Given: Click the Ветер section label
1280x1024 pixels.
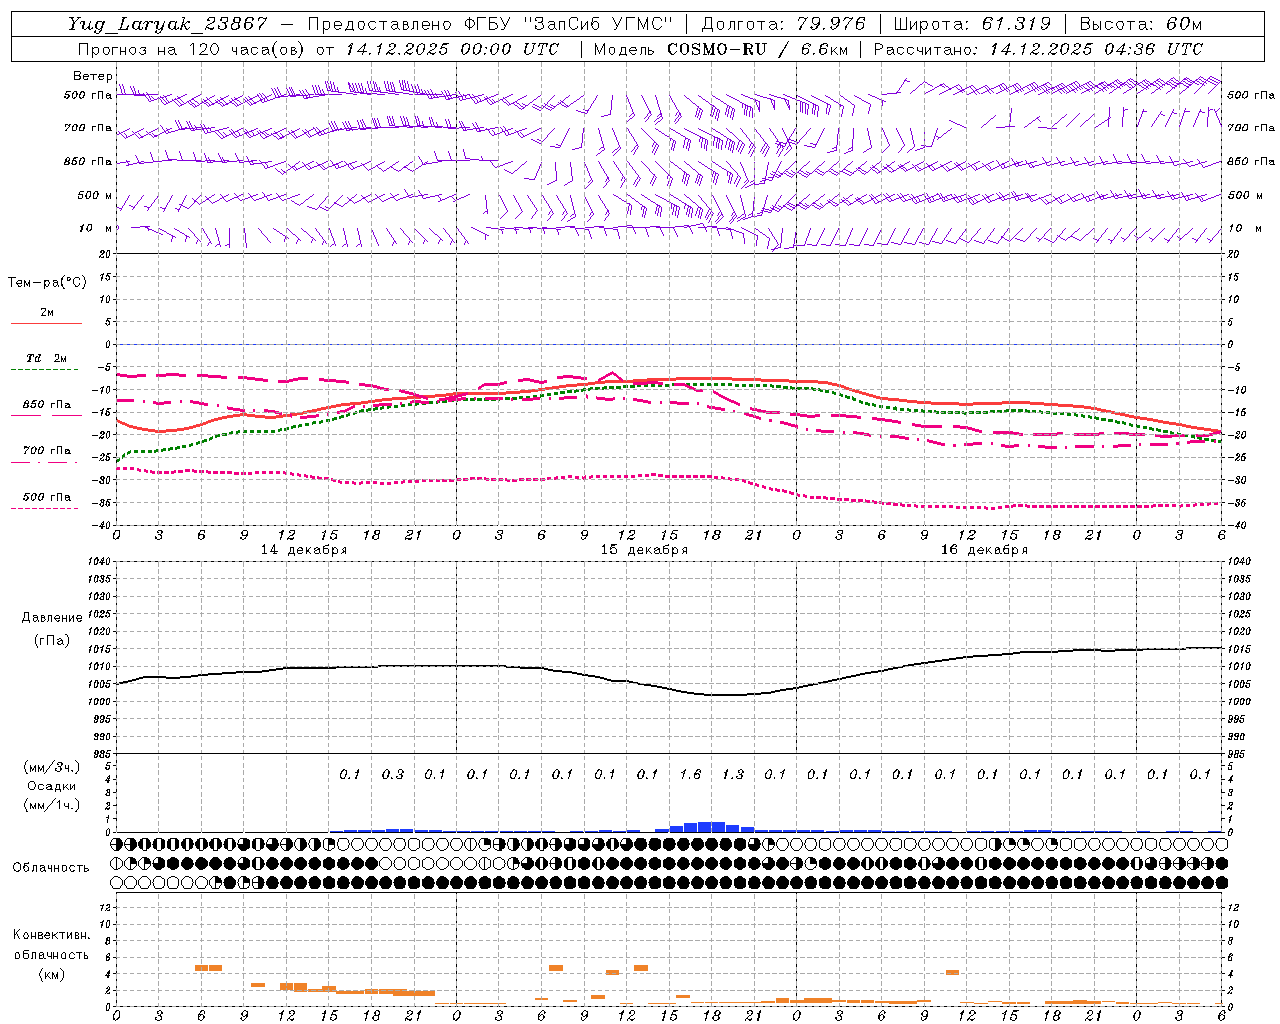Looking at the screenshot, I should tap(93, 76).
